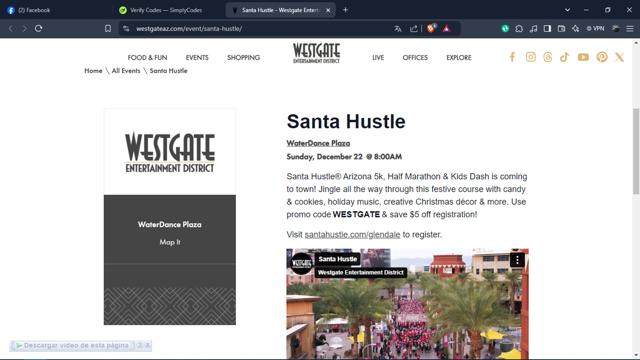Click the date Sunday, December 22 @ 8:00AM
Viewport: 640px width, 360px height.
pos(344,157)
